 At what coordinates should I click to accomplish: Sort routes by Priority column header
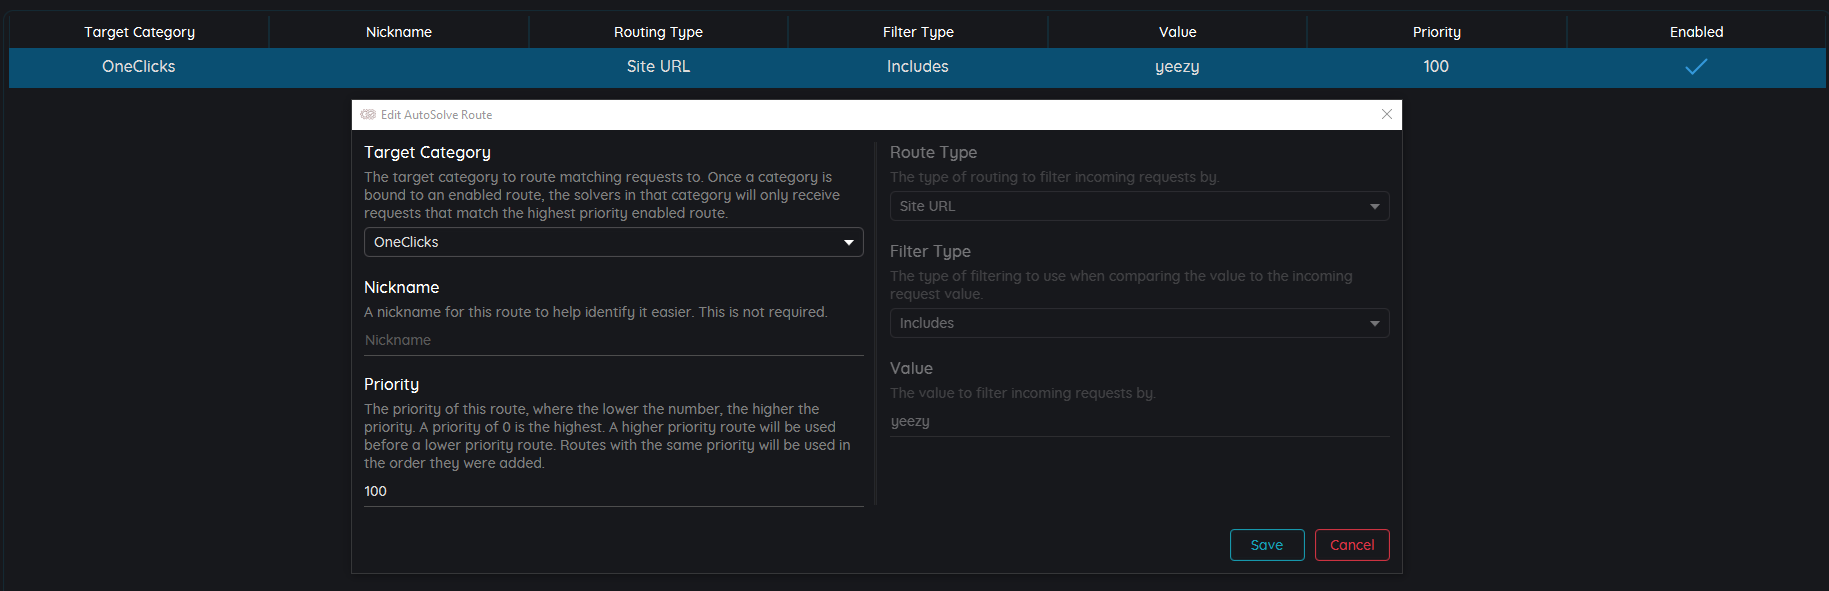pos(1436,32)
